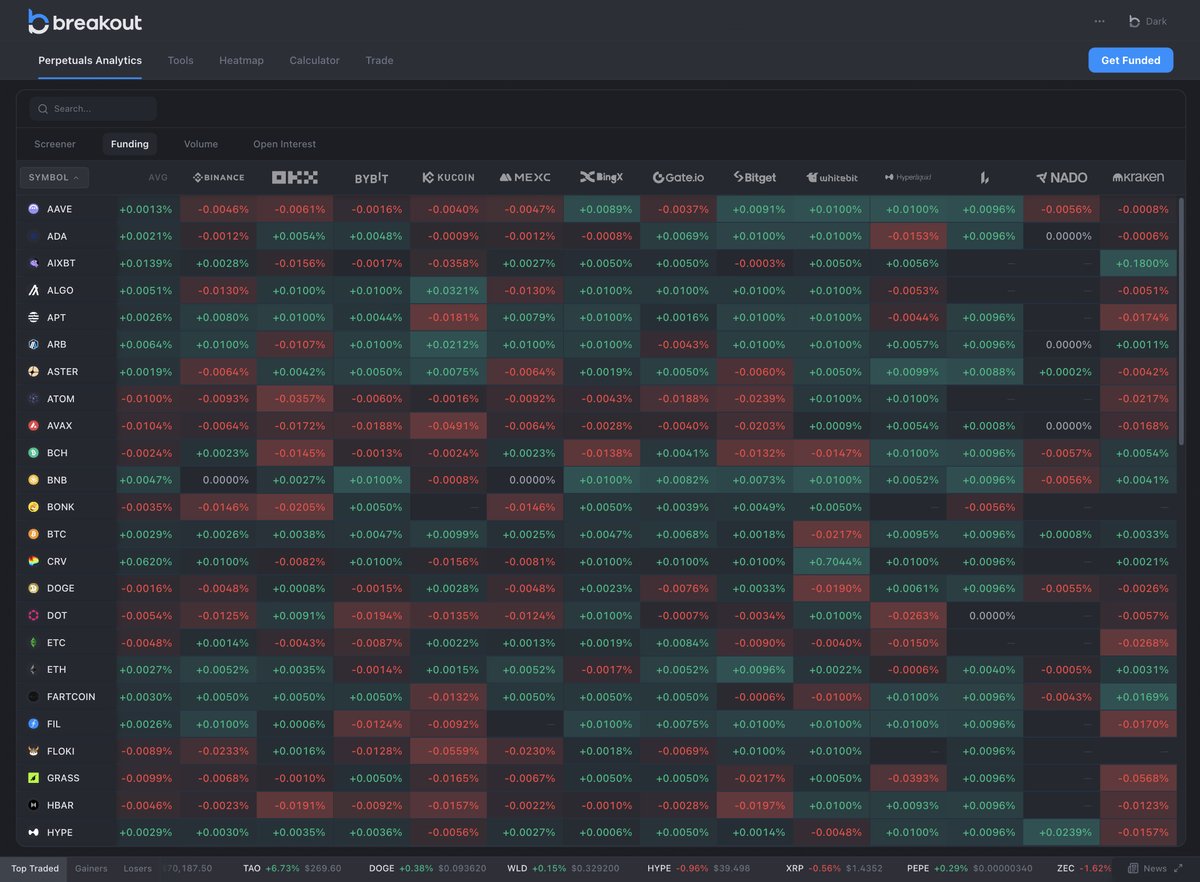Open the SYMBOL sort dropdown
1200x882 pixels.
coord(54,177)
